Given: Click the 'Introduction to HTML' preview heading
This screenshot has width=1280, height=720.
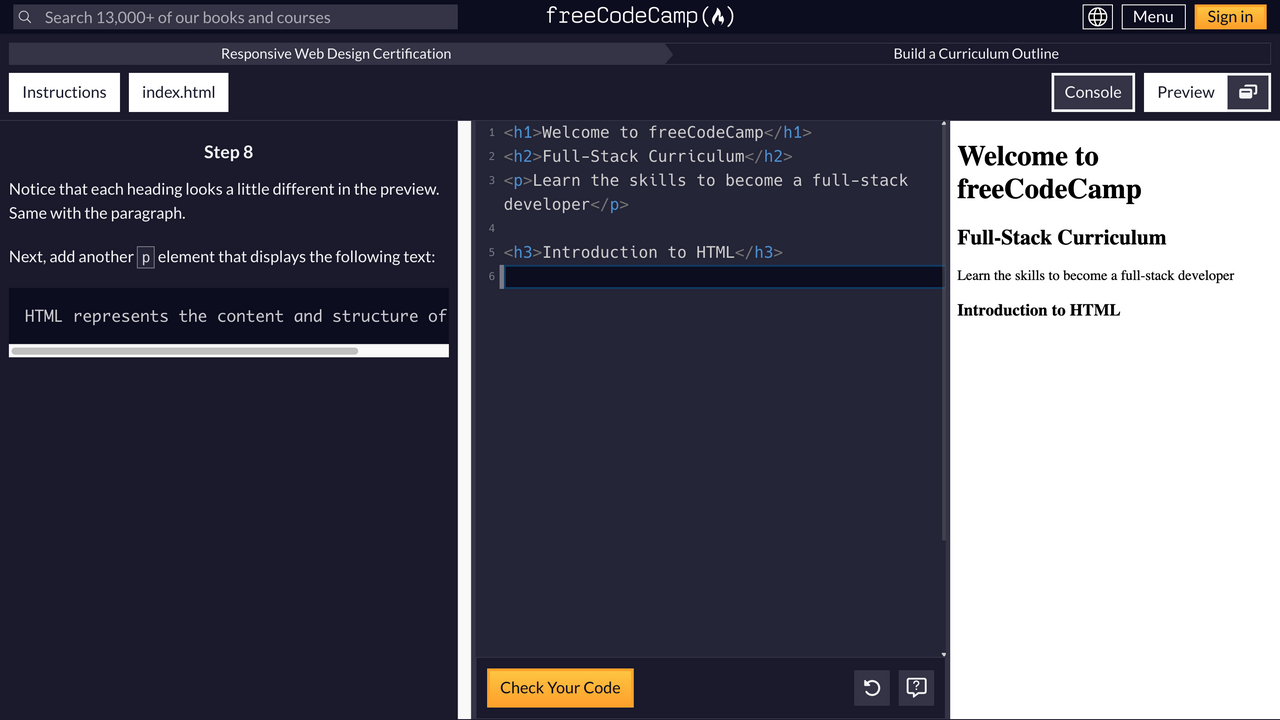Looking at the screenshot, I should 1038,310.
